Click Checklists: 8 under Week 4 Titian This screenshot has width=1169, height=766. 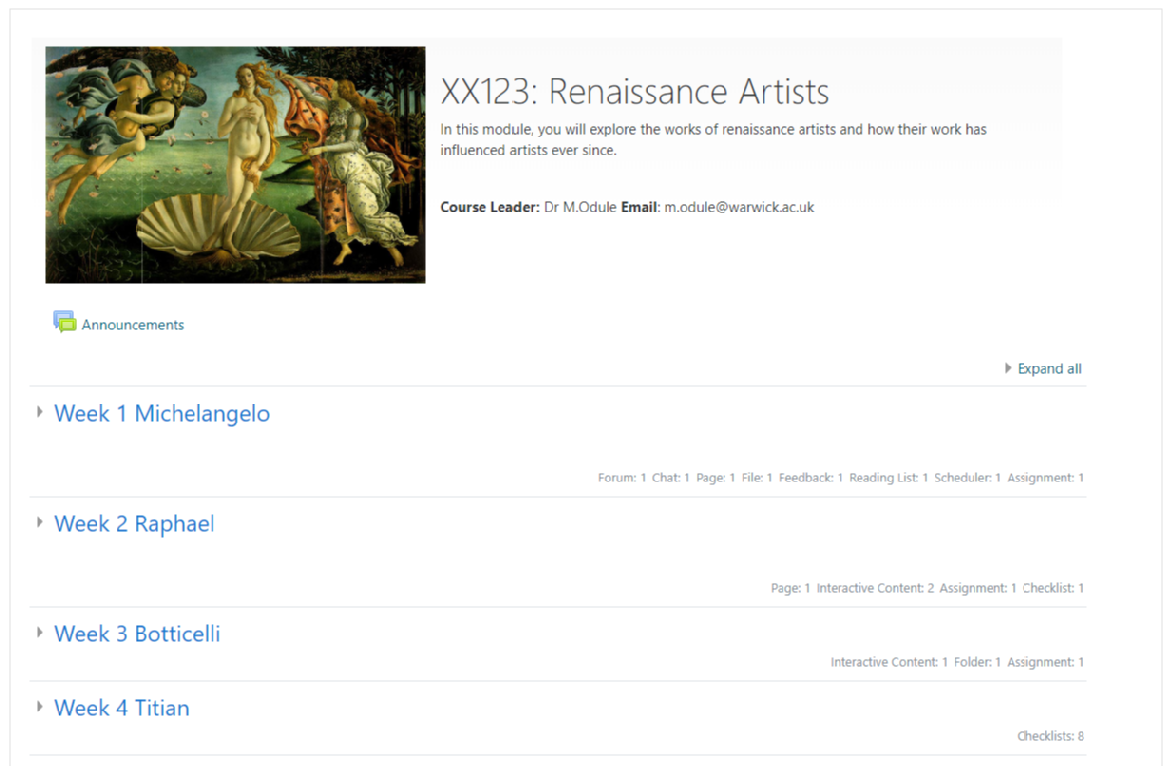(x=1050, y=736)
